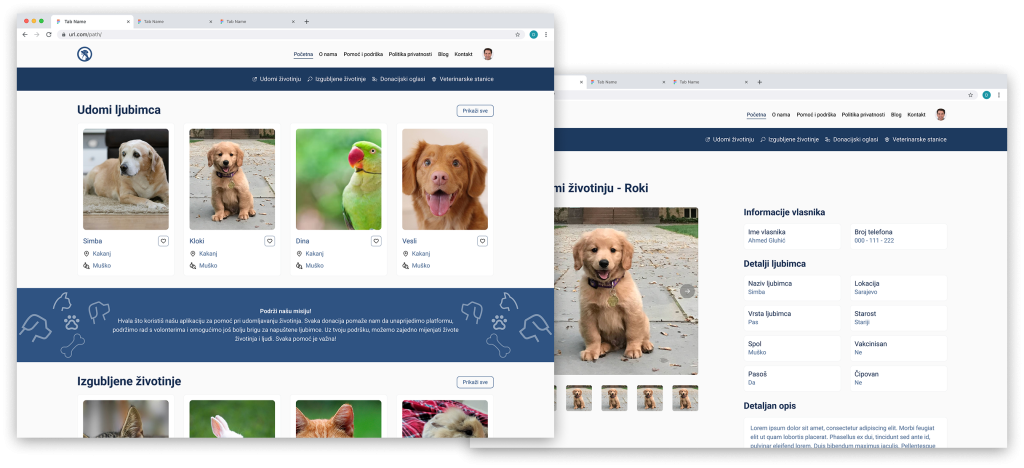Toggle the favorite heart on Simba's card

(163, 241)
